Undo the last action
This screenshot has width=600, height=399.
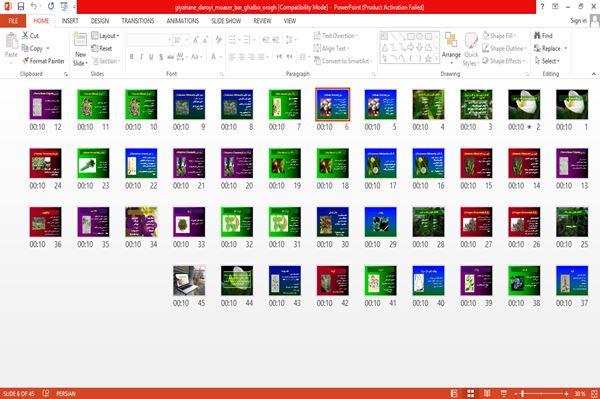34,6
